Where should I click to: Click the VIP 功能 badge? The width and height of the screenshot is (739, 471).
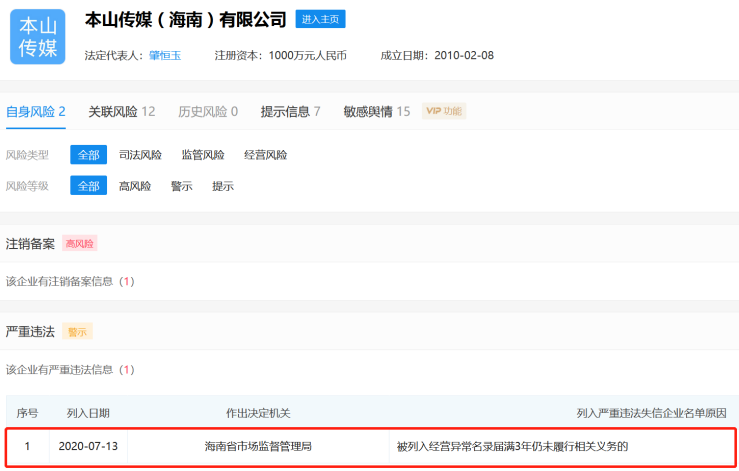(444, 111)
